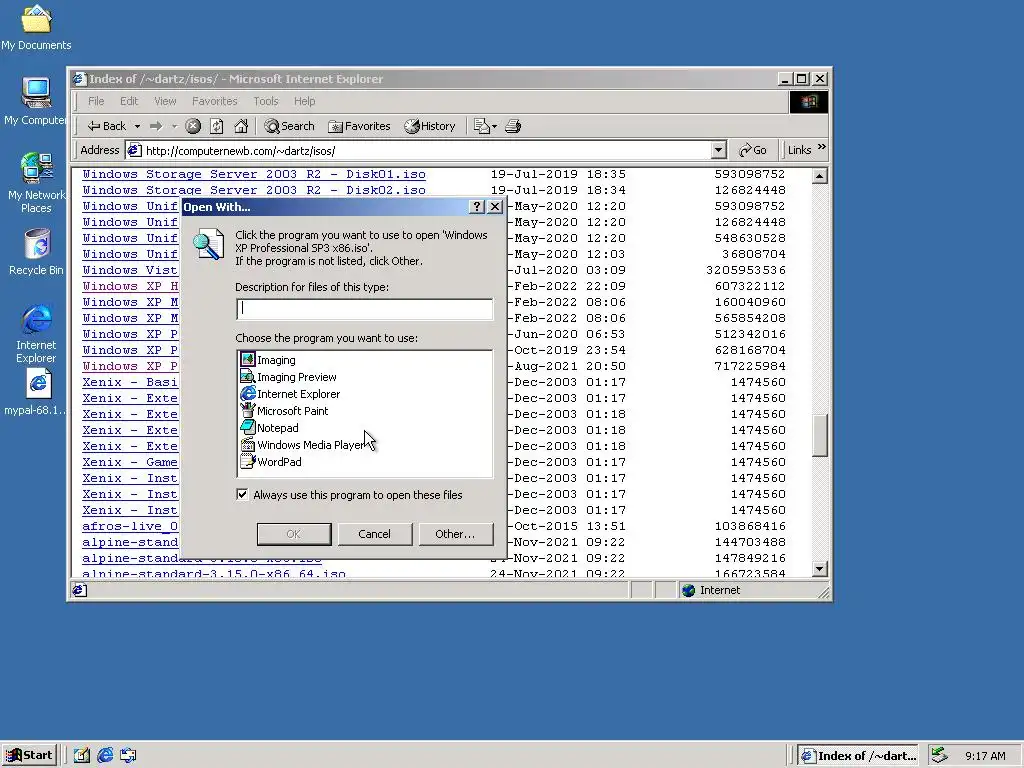1024x768 pixels.
Task: Click the Other... button
Action: pyautogui.click(x=455, y=534)
